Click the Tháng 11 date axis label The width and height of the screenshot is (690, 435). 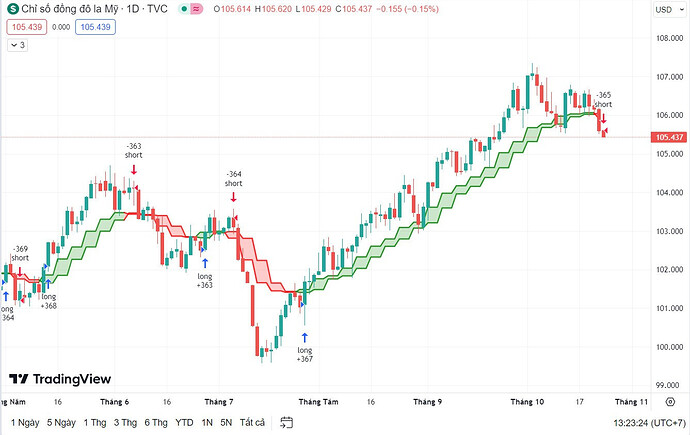(631, 402)
